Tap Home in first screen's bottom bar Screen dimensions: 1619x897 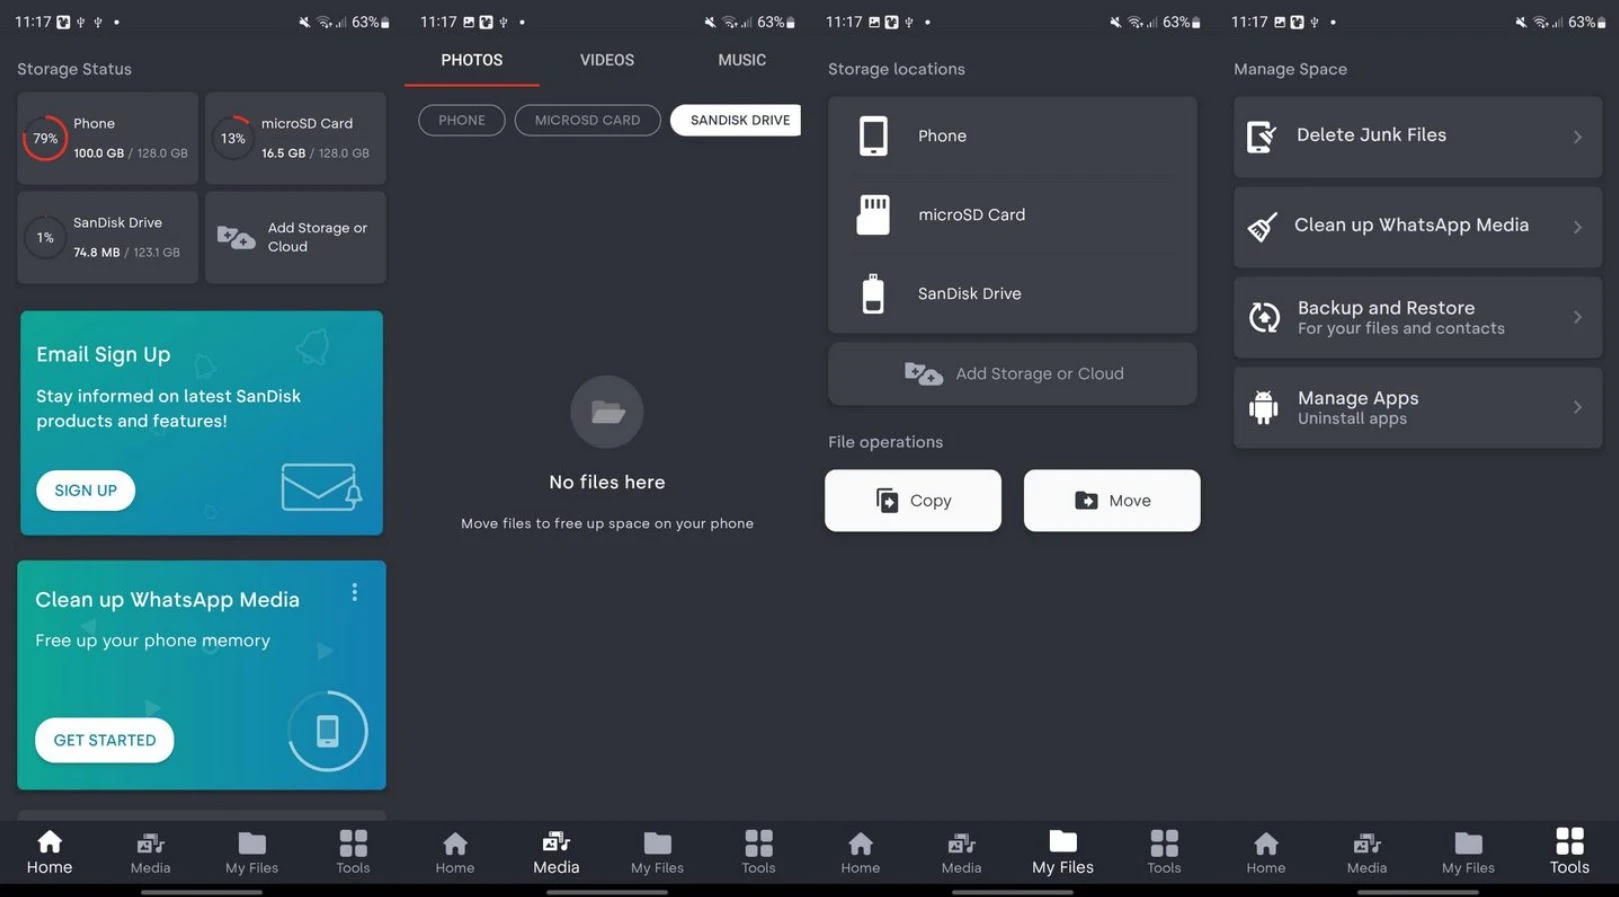click(x=49, y=853)
